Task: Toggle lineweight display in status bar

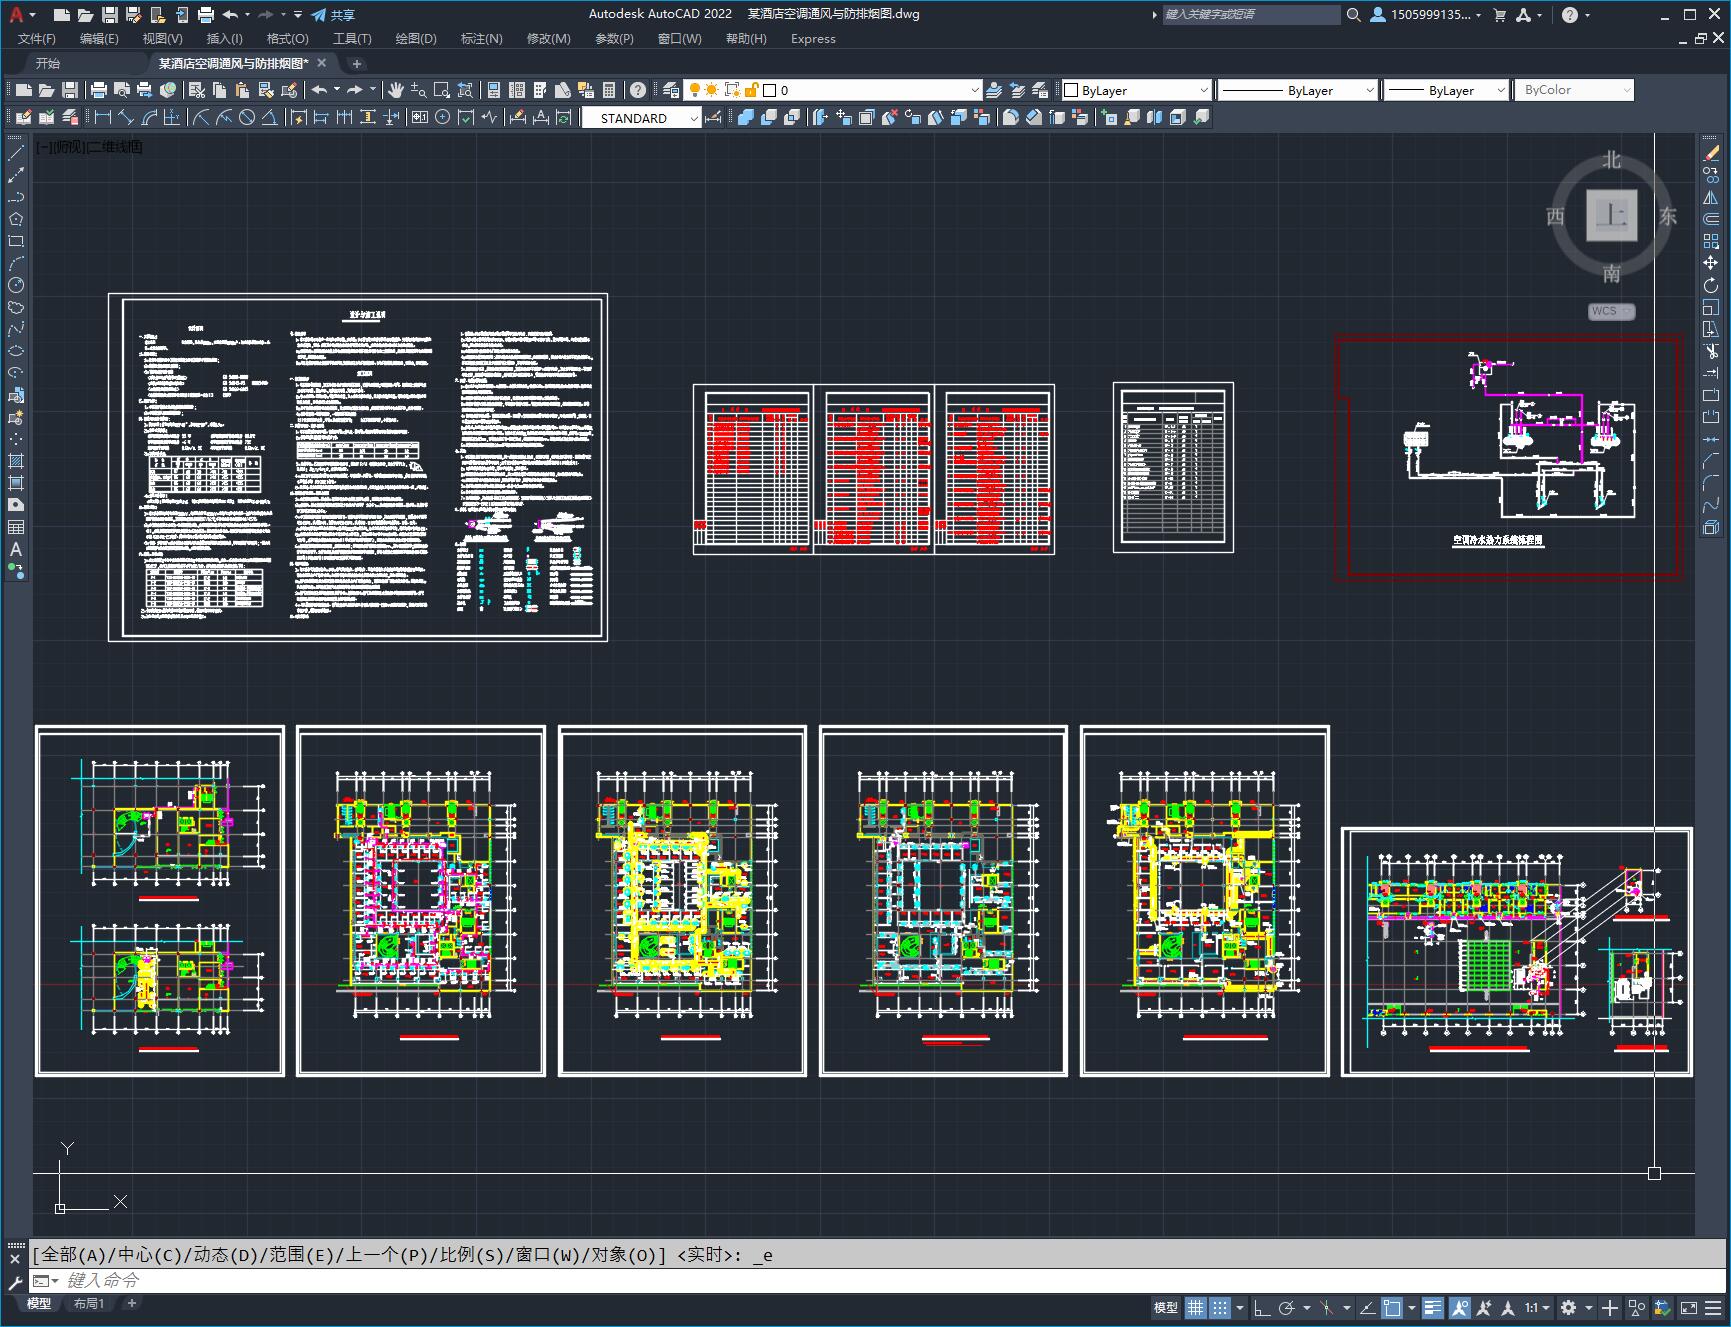Action: [1433, 1307]
